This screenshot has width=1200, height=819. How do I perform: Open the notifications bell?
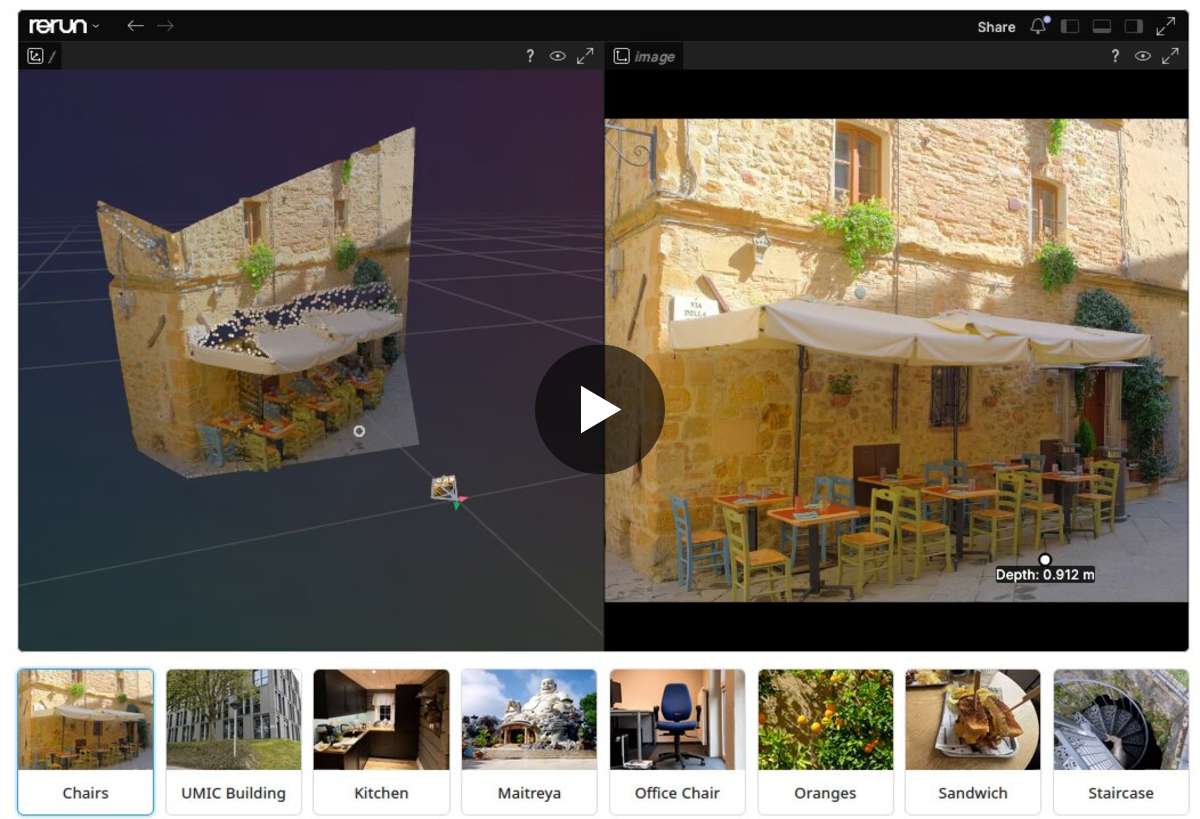1039,27
